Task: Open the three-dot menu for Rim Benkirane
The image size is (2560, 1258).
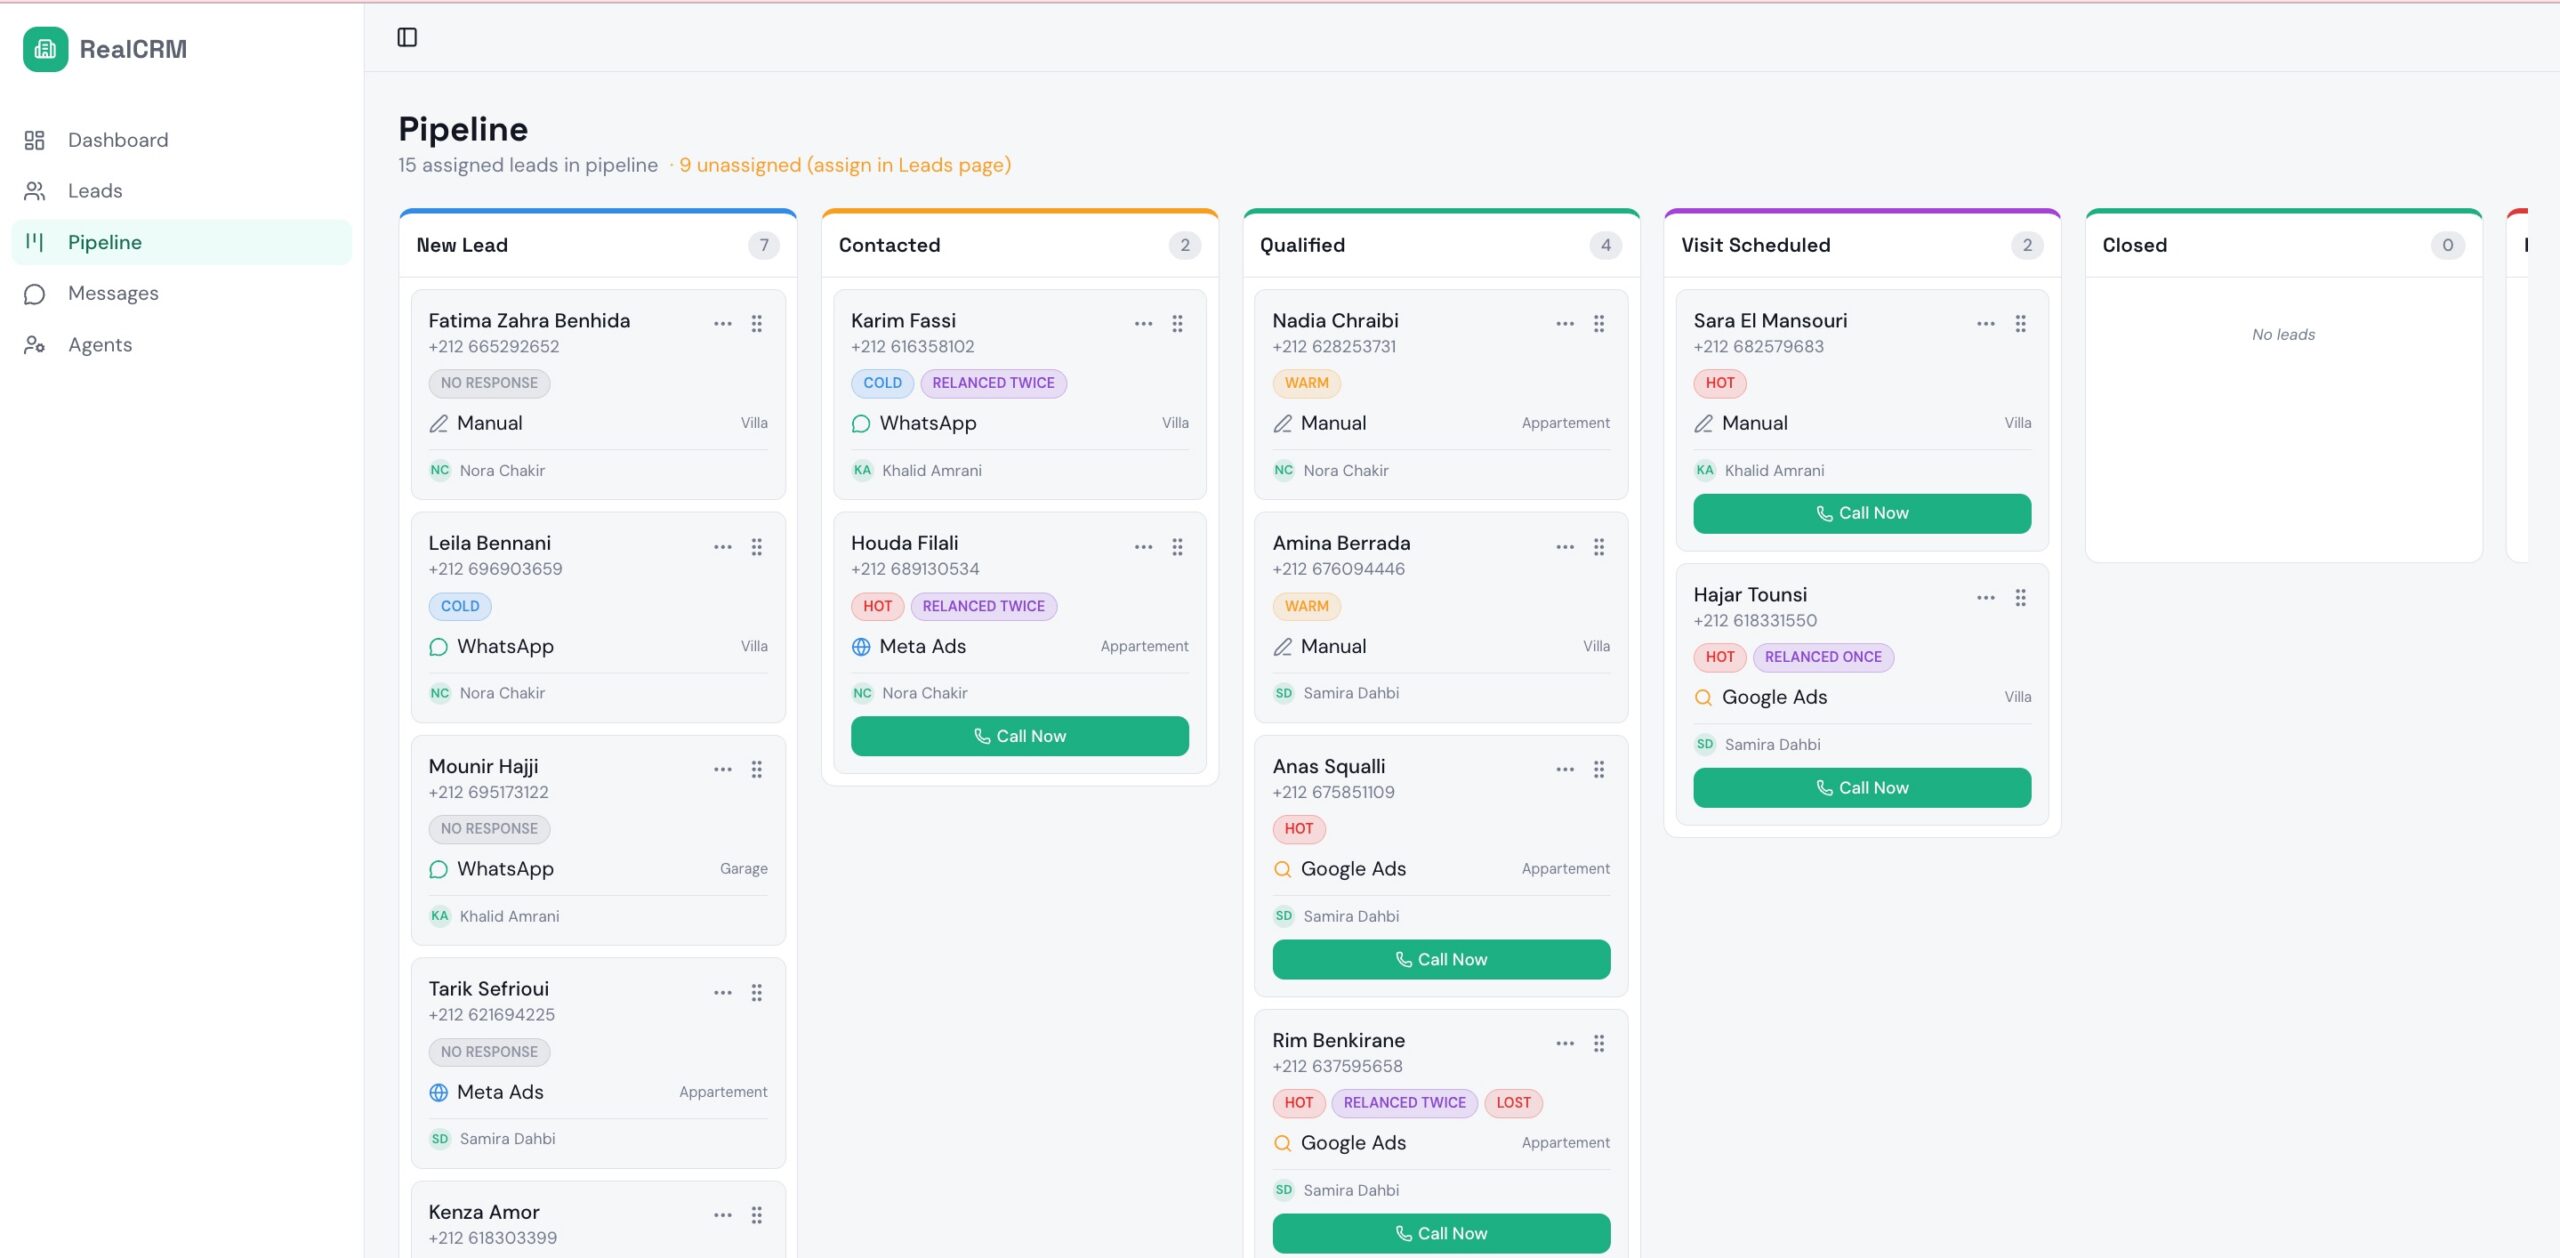Action: coord(1565,1043)
